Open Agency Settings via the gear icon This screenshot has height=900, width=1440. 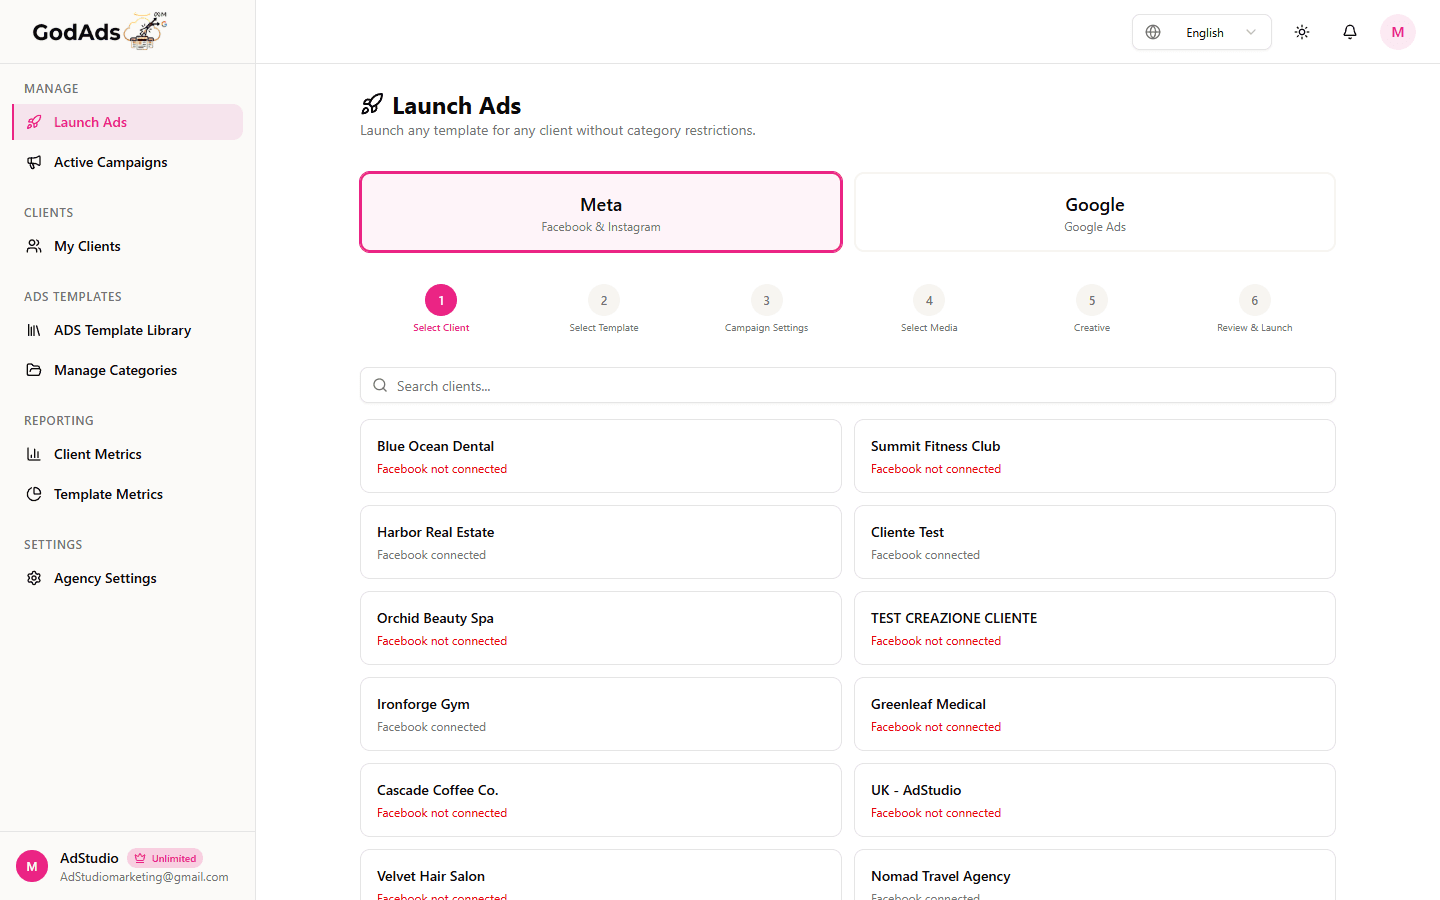tap(34, 577)
